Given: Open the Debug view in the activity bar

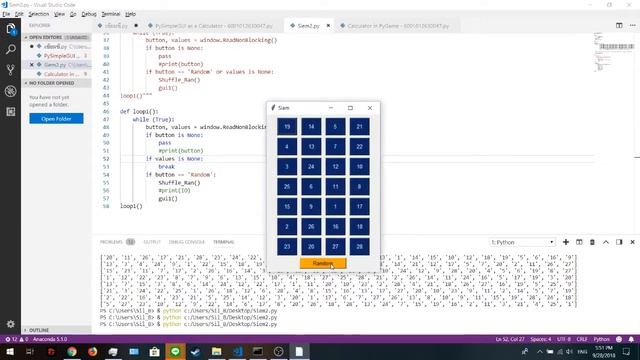Looking at the screenshot, I should [x=11, y=91].
